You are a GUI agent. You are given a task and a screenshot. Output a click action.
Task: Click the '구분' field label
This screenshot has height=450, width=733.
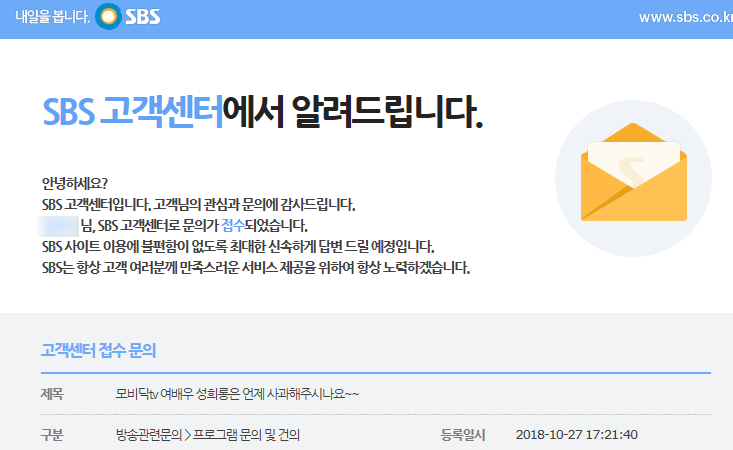pos(52,435)
